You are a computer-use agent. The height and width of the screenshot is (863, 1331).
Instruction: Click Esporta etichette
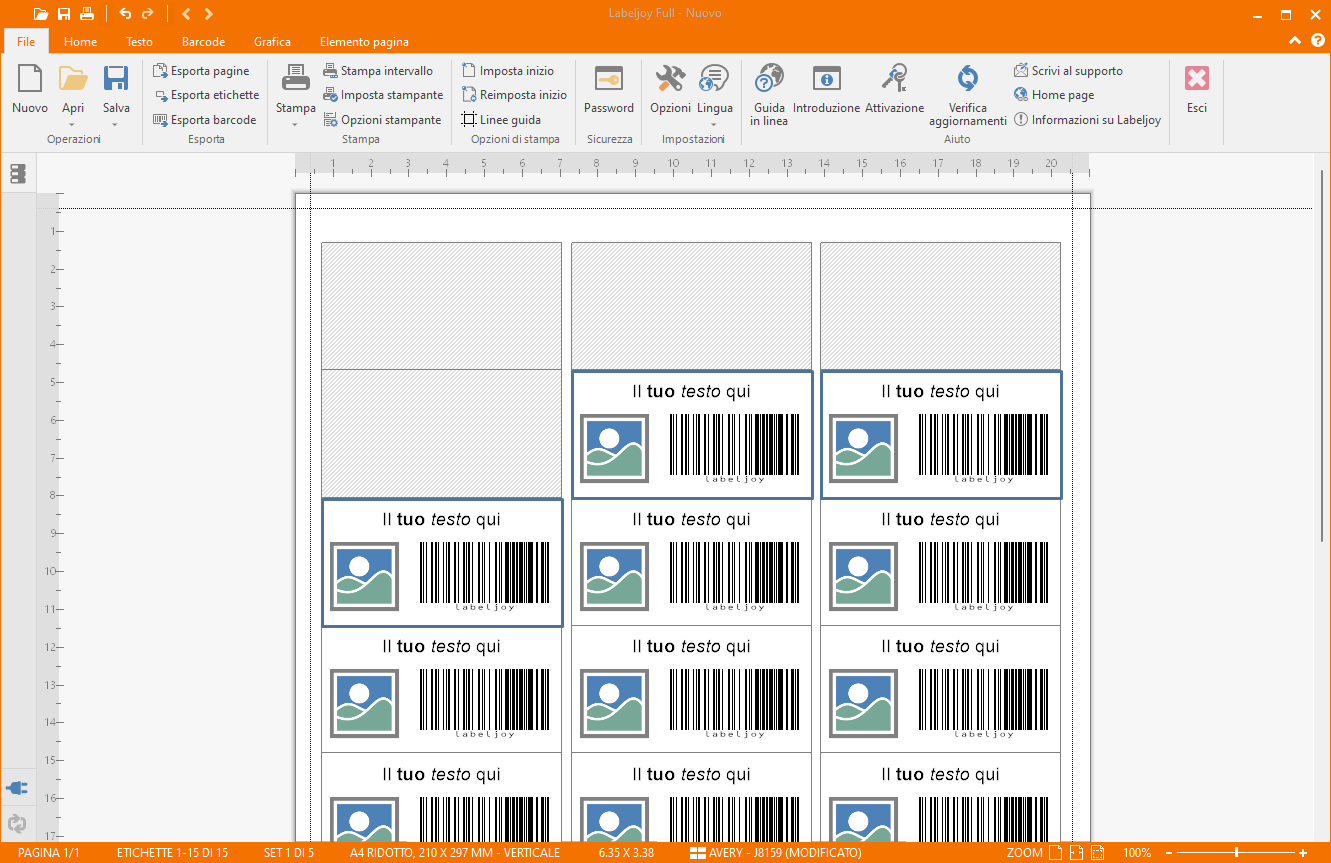click(206, 95)
